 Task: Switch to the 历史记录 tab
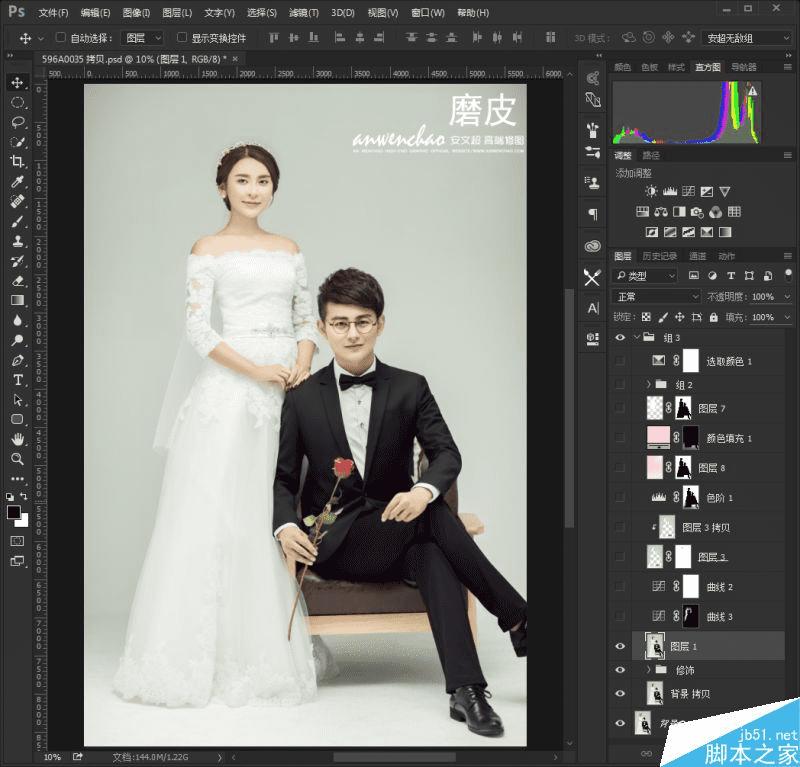coord(659,256)
